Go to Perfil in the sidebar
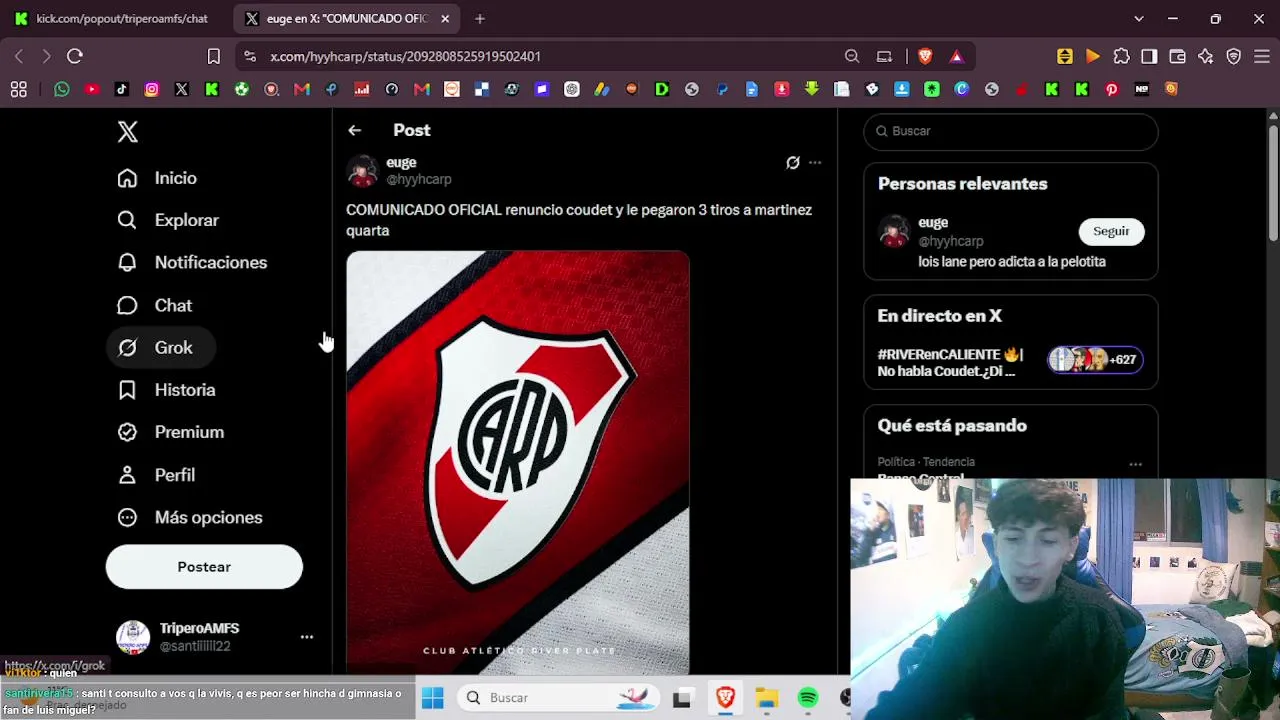This screenshot has height=720, width=1280. [156, 475]
